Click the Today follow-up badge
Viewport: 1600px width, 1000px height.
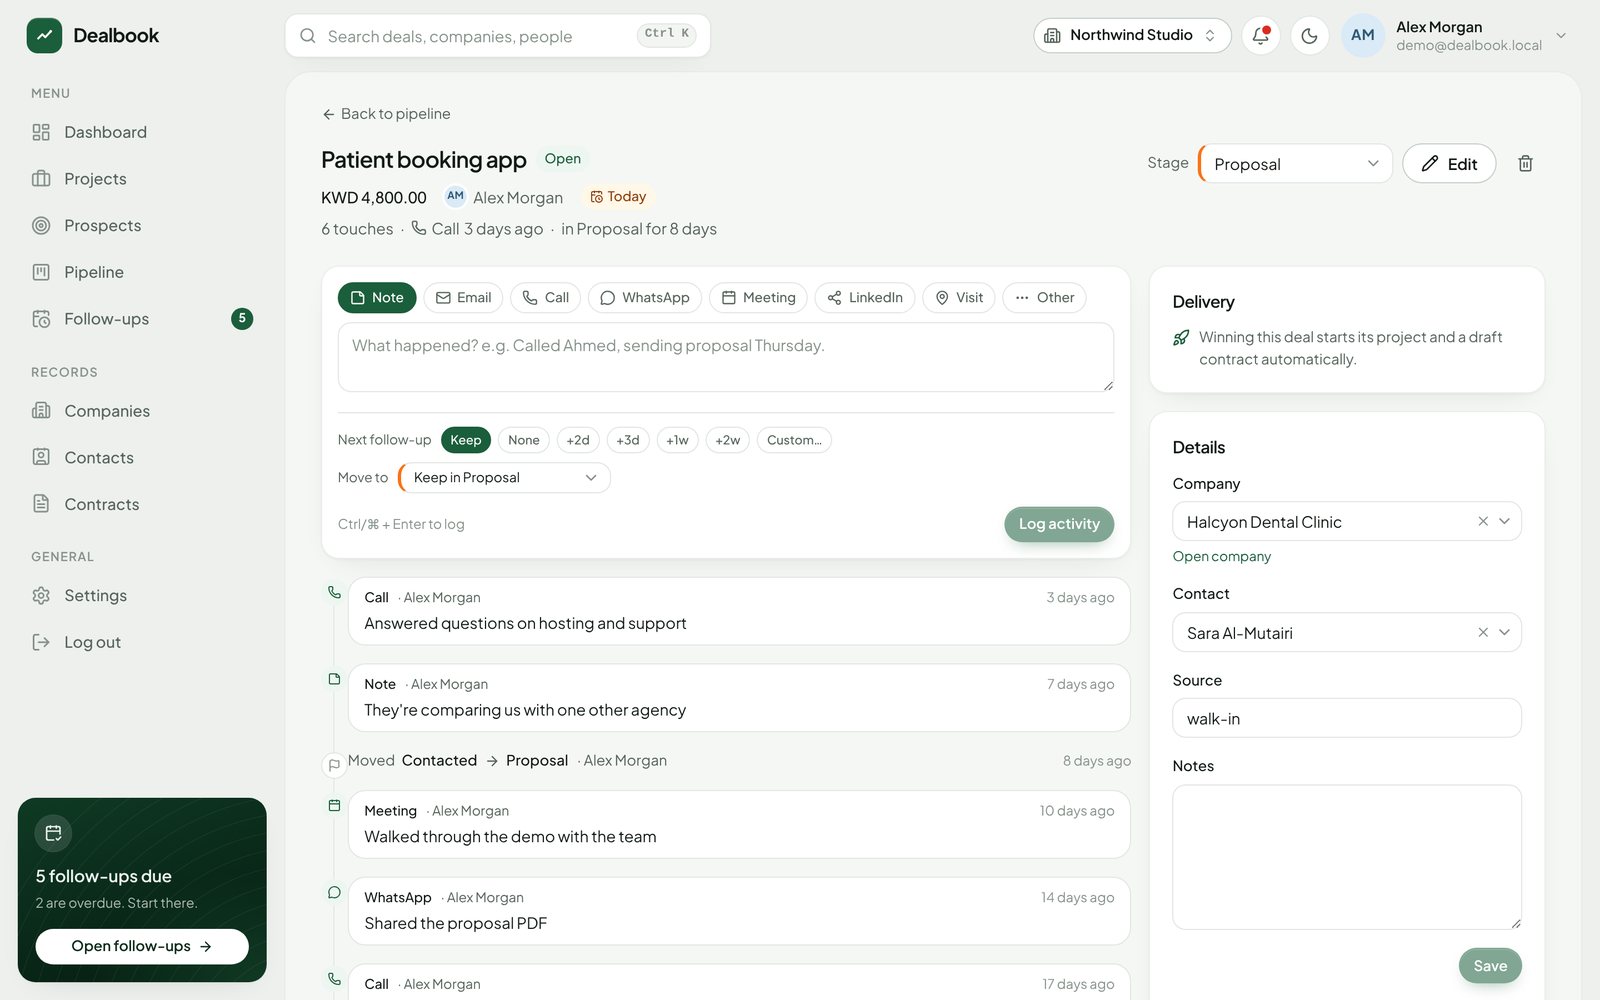pyautogui.click(x=618, y=197)
